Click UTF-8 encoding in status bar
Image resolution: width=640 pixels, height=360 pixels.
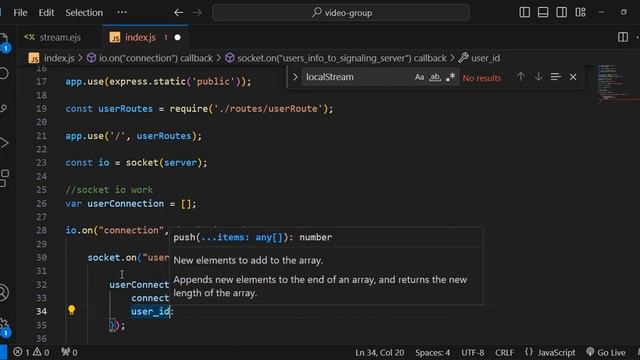tap(472, 353)
